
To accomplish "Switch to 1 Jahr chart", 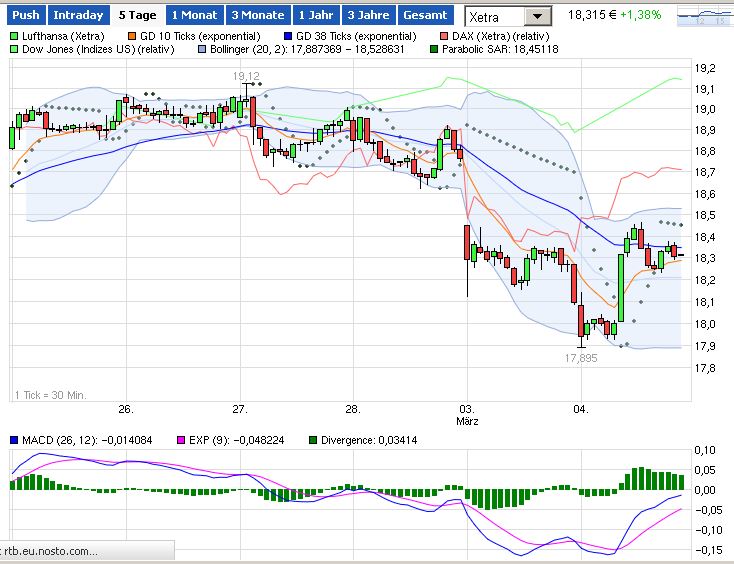I will pyautogui.click(x=316, y=15).
